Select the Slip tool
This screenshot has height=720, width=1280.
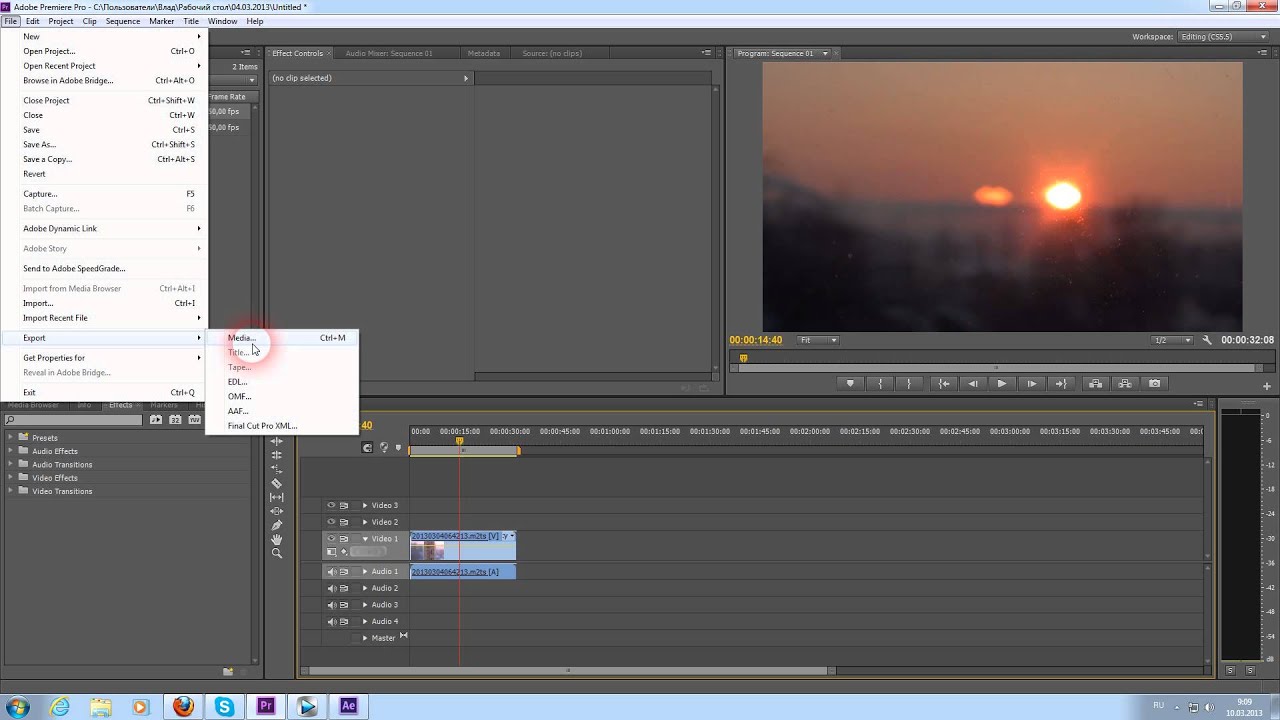click(277, 497)
